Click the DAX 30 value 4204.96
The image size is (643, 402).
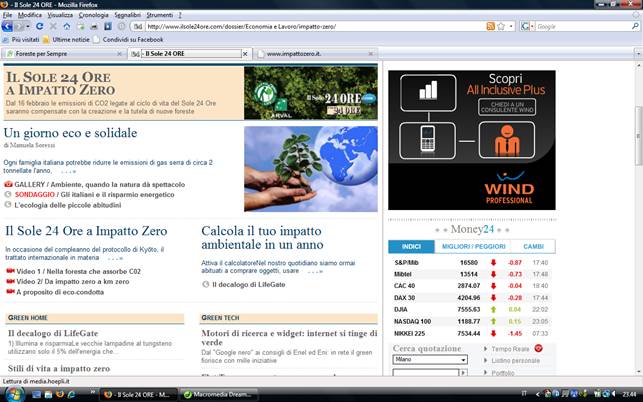469,298
